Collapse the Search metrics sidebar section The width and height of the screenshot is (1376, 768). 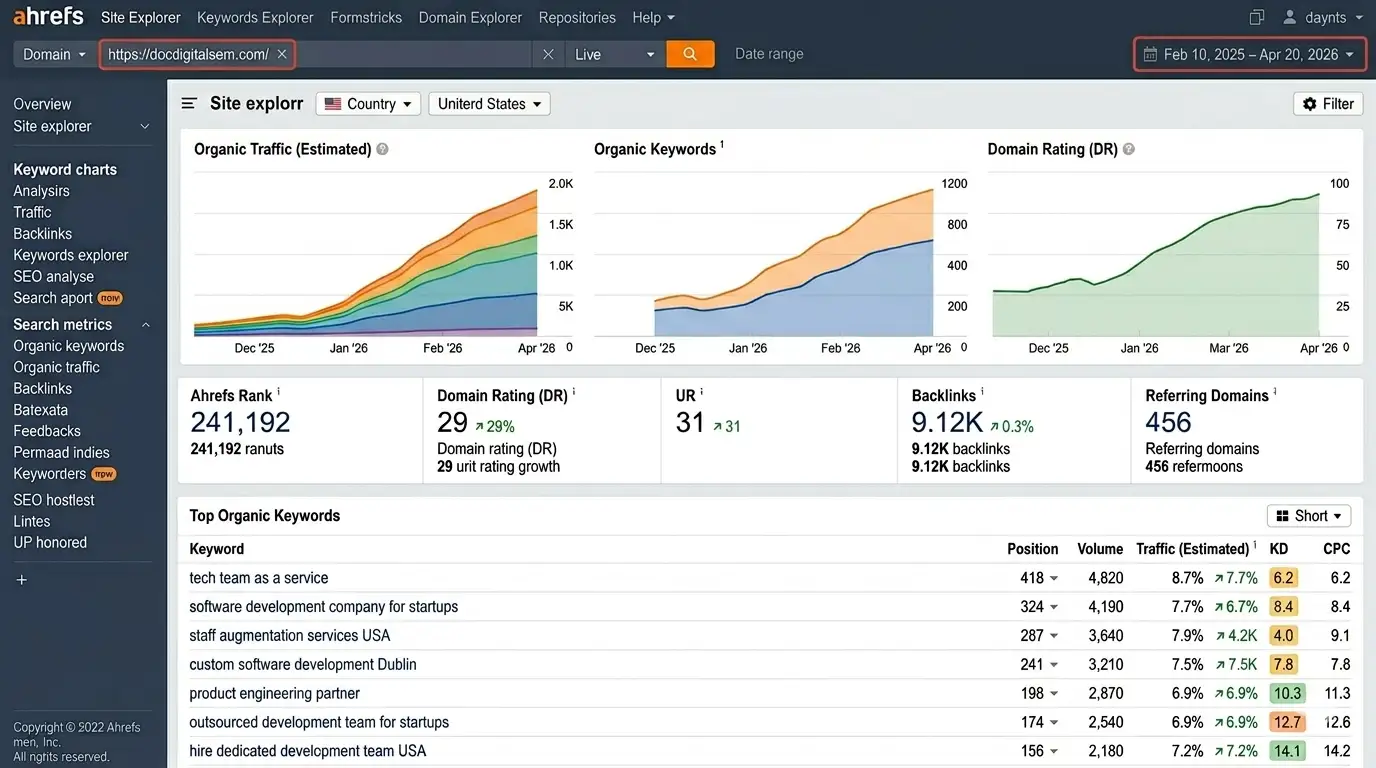[x=145, y=325]
